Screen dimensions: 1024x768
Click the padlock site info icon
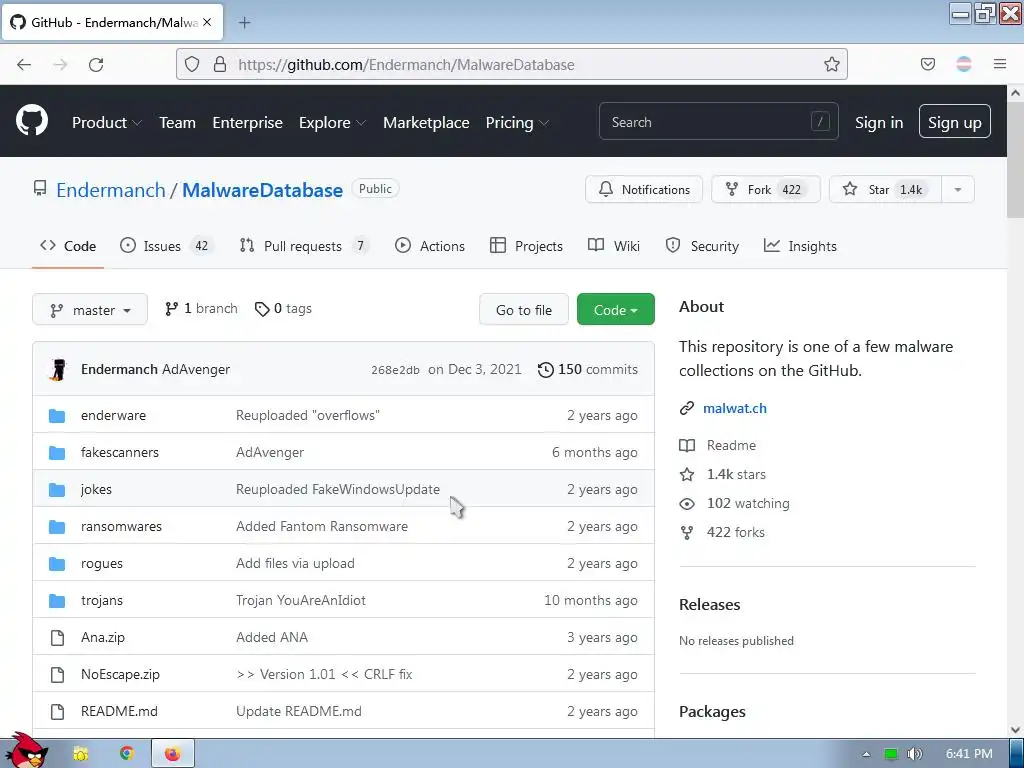point(220,64)
